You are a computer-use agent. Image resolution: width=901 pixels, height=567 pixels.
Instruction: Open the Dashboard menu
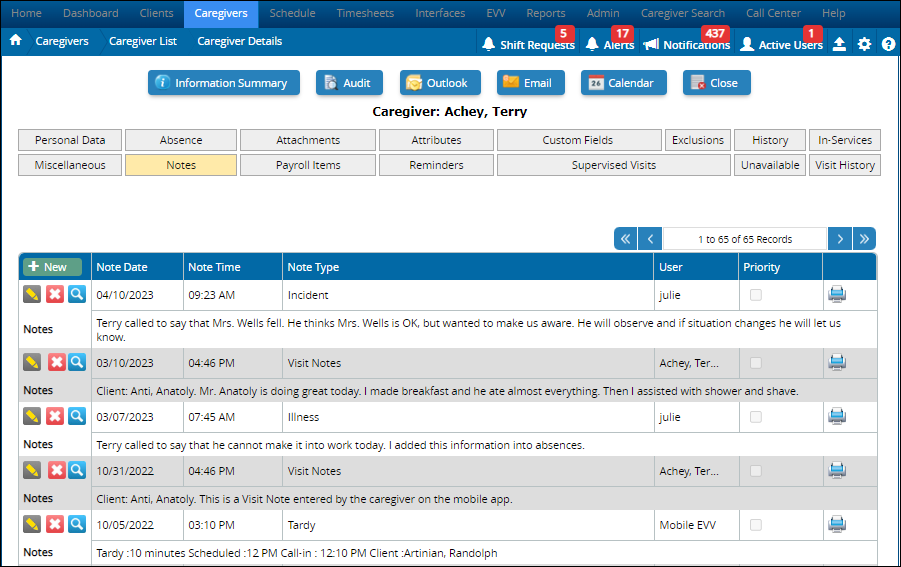[91, 13]
